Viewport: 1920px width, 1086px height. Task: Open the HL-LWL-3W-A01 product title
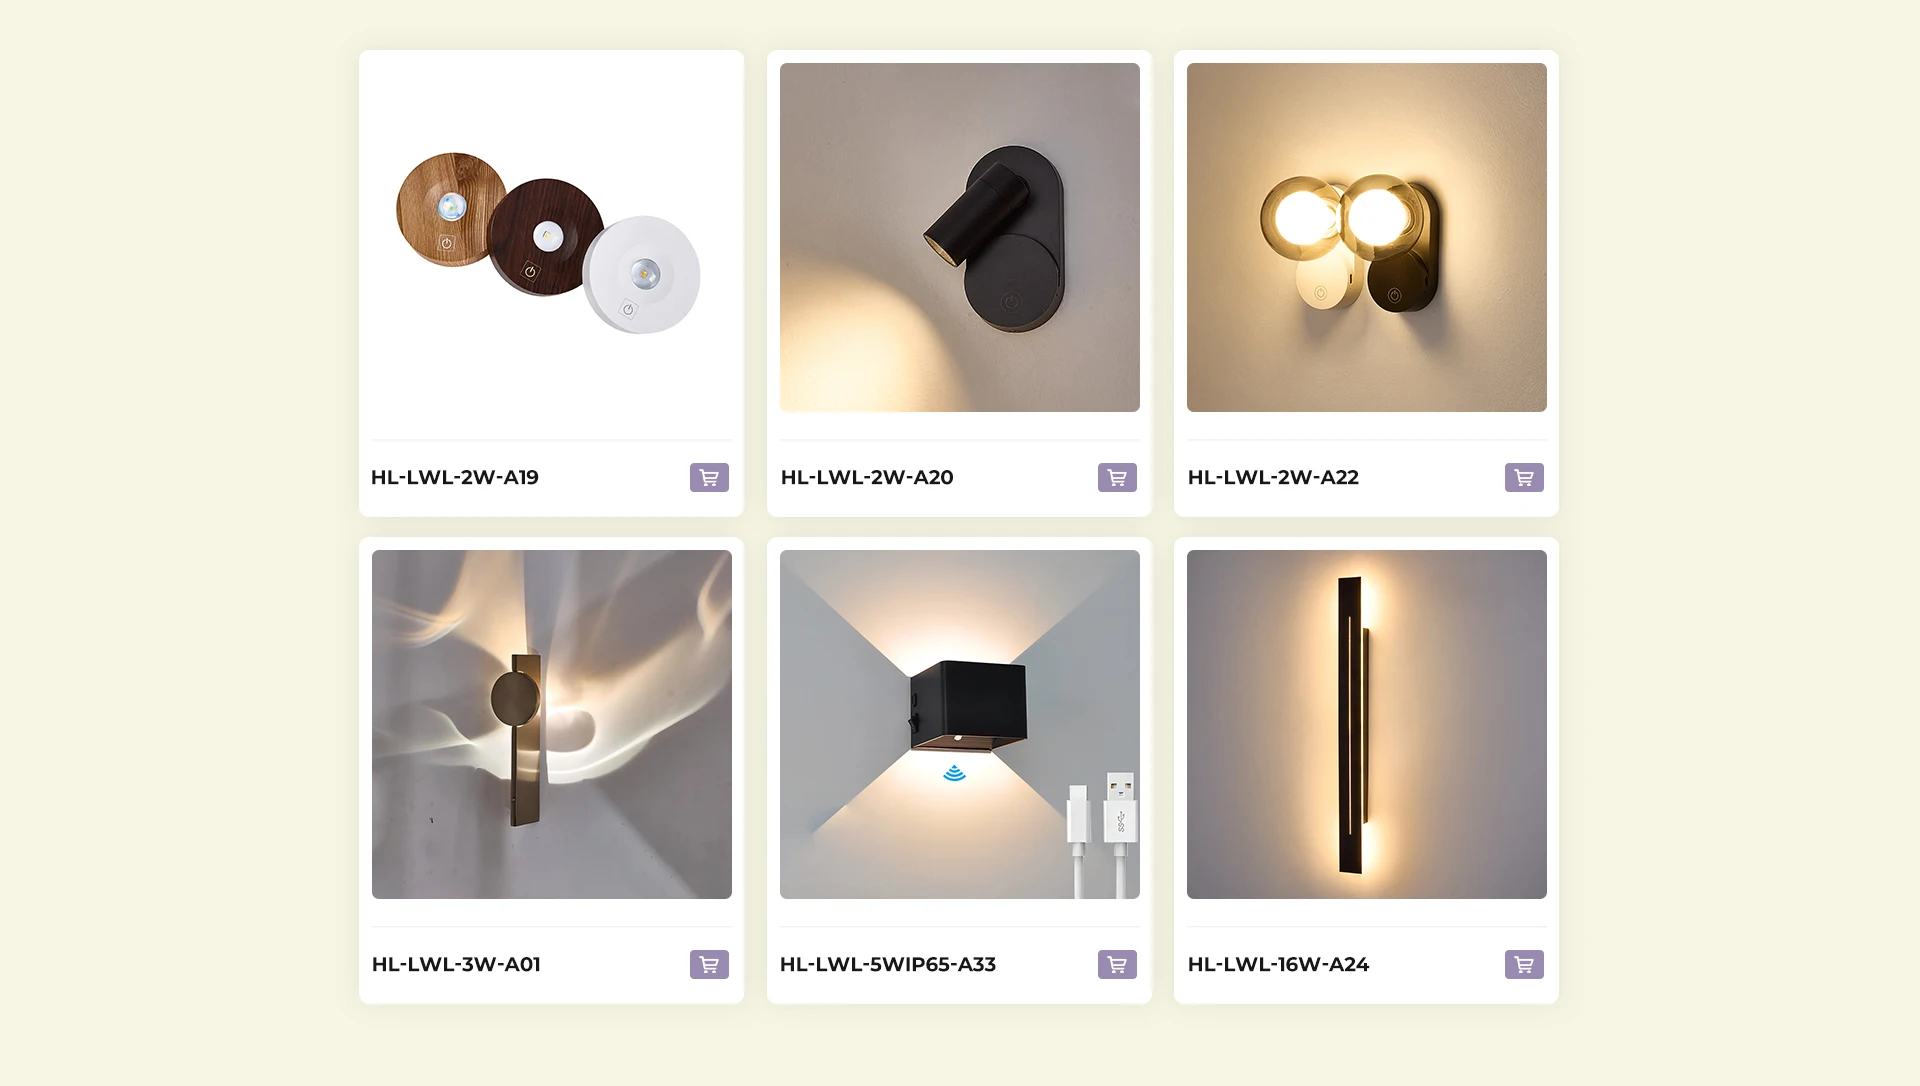point(456,965)
